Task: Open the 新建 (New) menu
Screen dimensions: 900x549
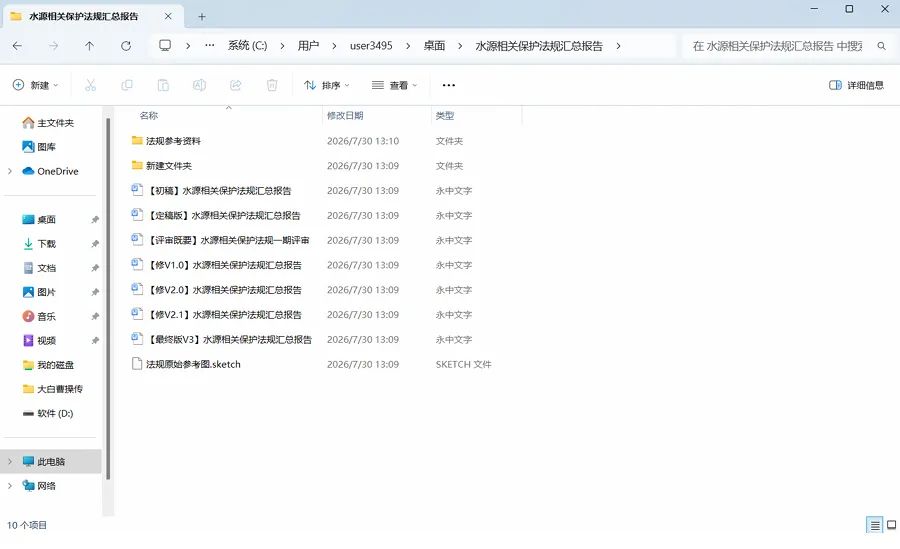Action: pyautogui.click(x=35, y=85)
